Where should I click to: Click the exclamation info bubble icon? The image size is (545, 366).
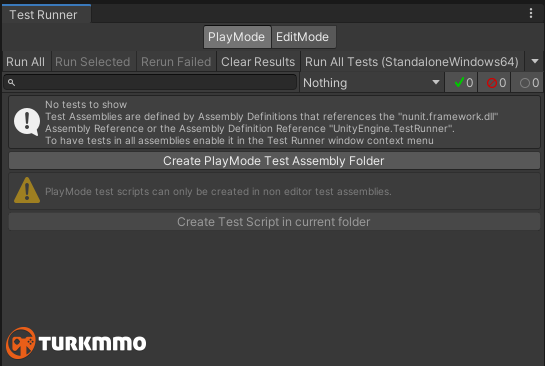pos(27,122)
